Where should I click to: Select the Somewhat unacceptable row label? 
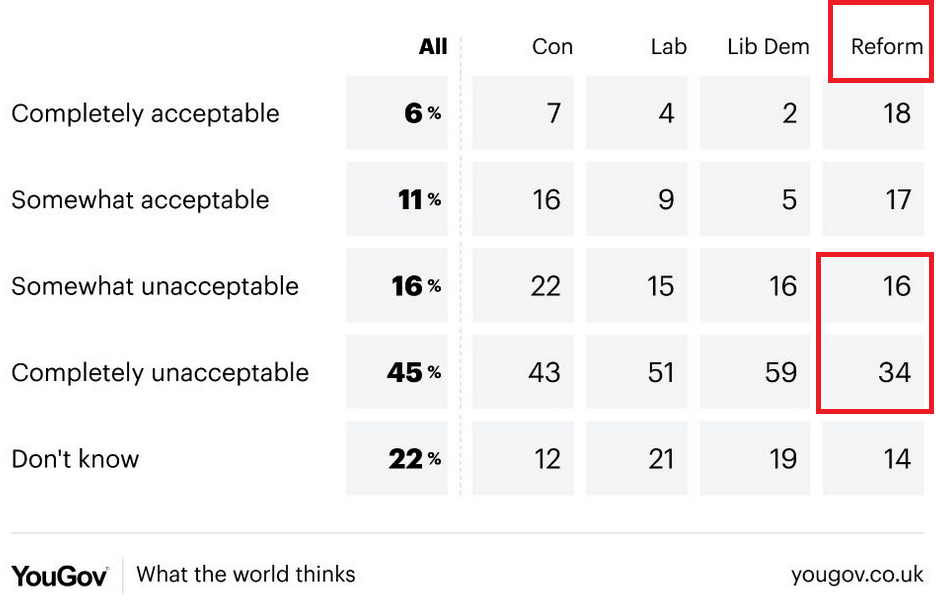(x=155, y=286)
